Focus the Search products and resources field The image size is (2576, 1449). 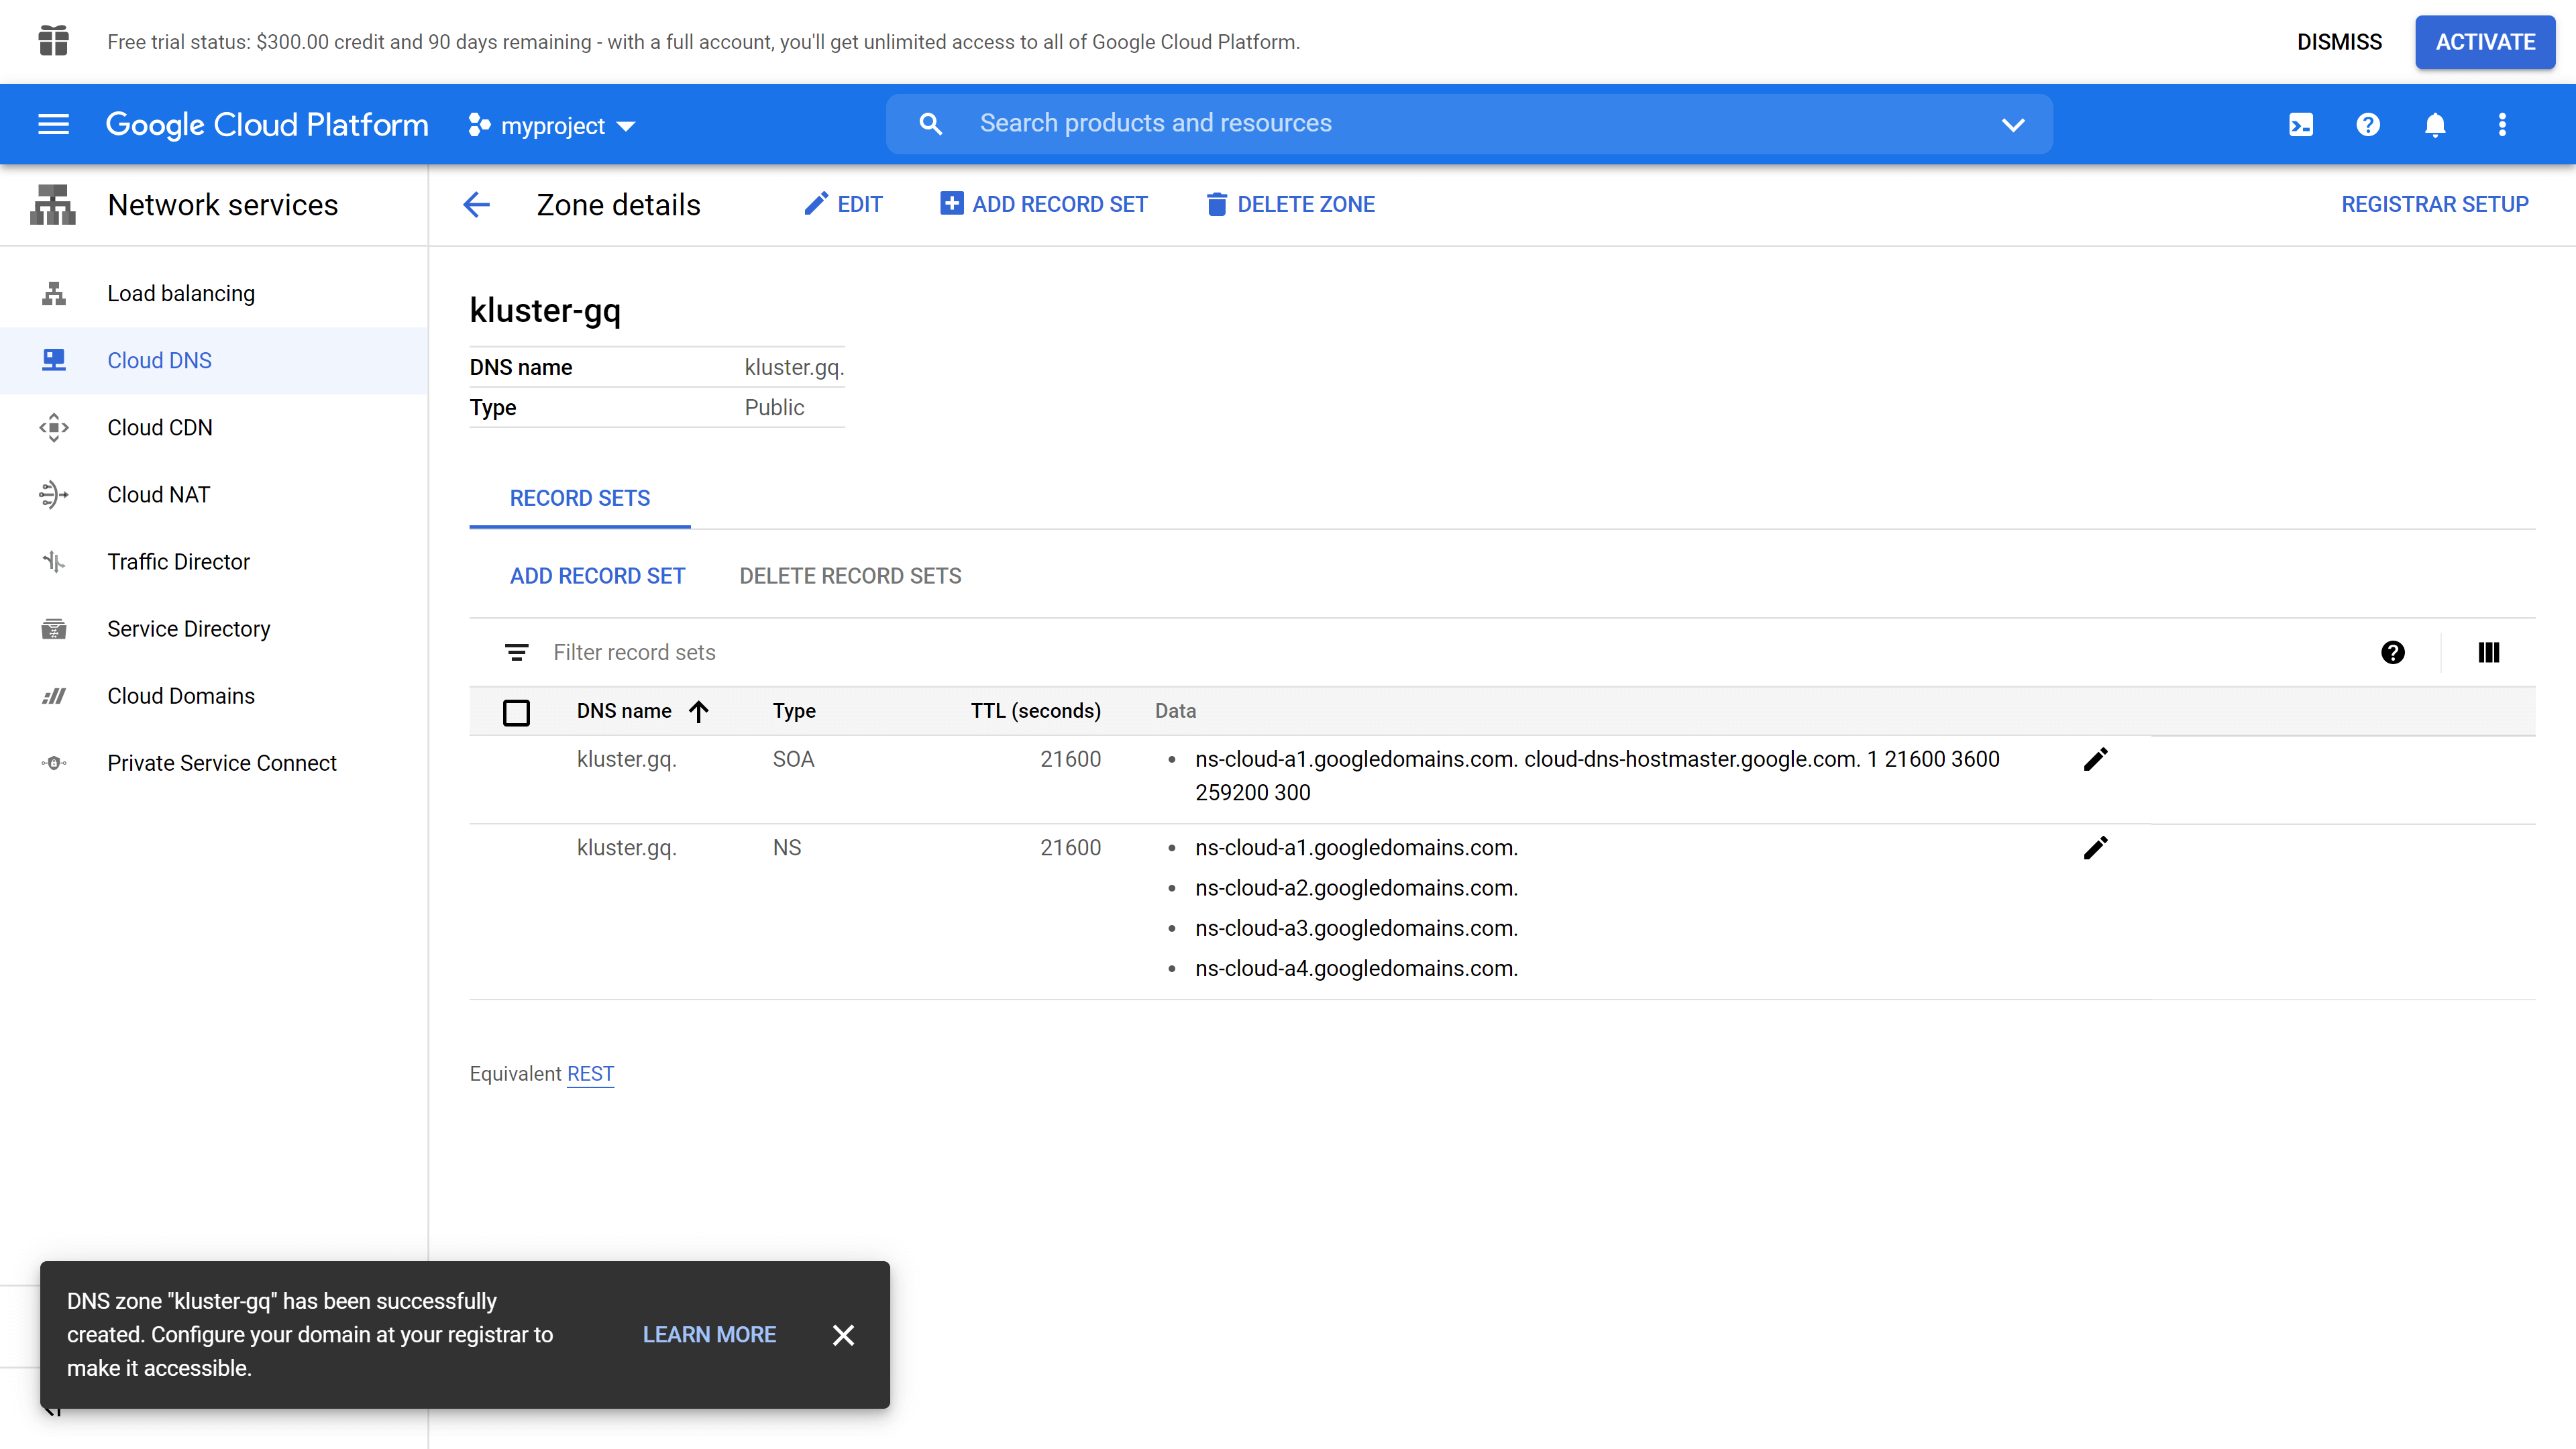point(1469,124)
